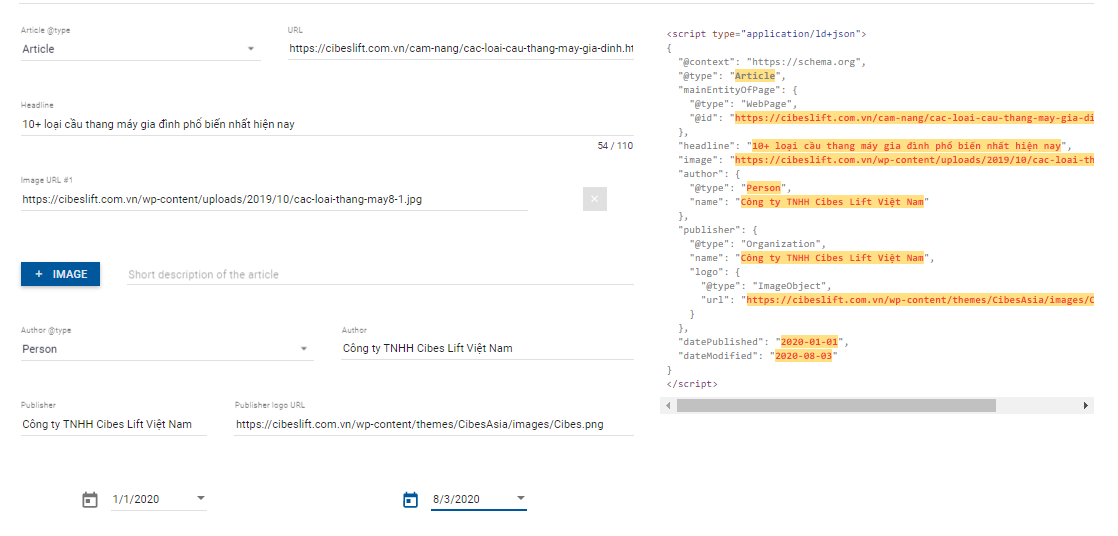
Task: Click the mainEntityOfPage @id URL in code
Action: click(914, 118)
